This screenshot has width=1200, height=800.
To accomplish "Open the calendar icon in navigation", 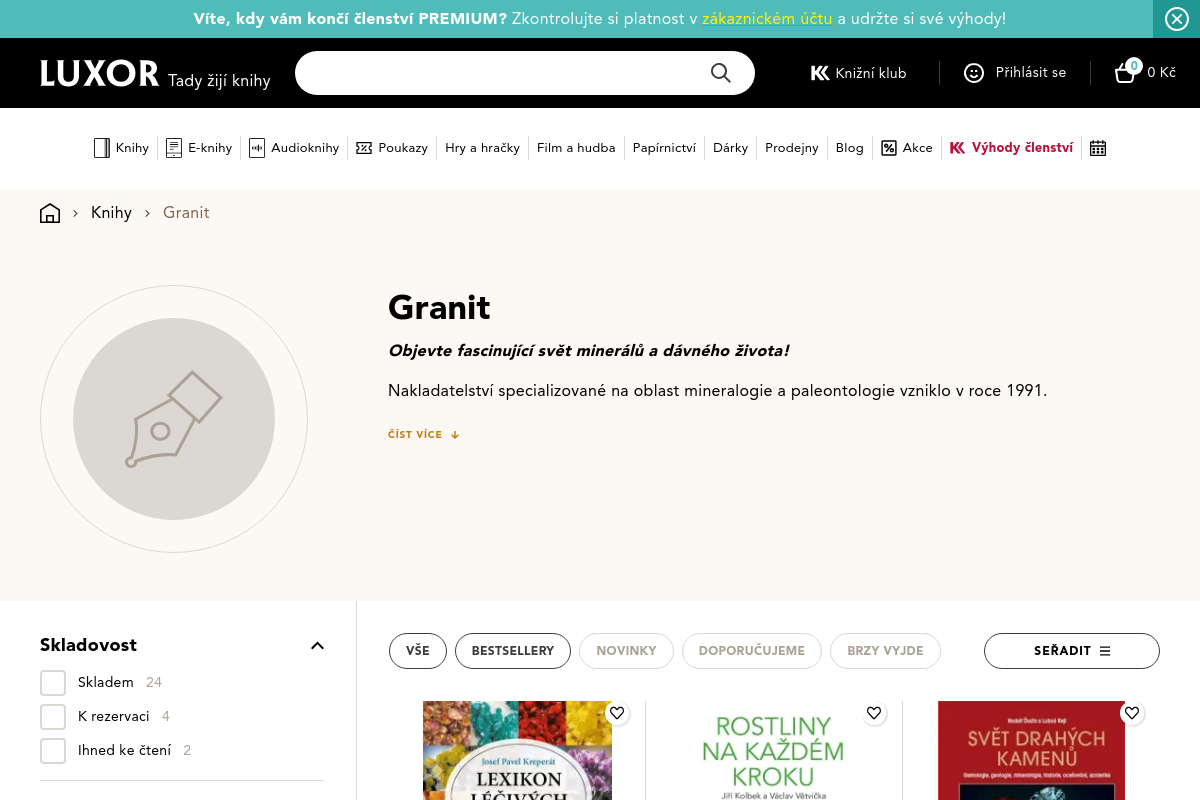I will point(1098,148).
